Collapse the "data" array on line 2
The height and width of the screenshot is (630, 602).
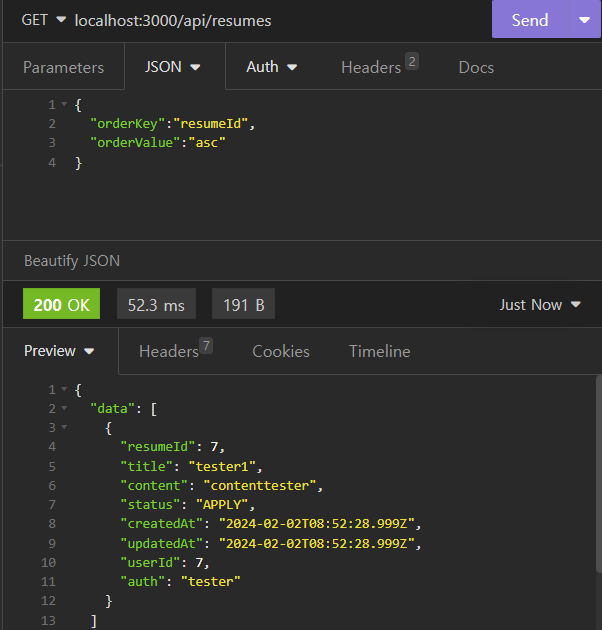64,408
